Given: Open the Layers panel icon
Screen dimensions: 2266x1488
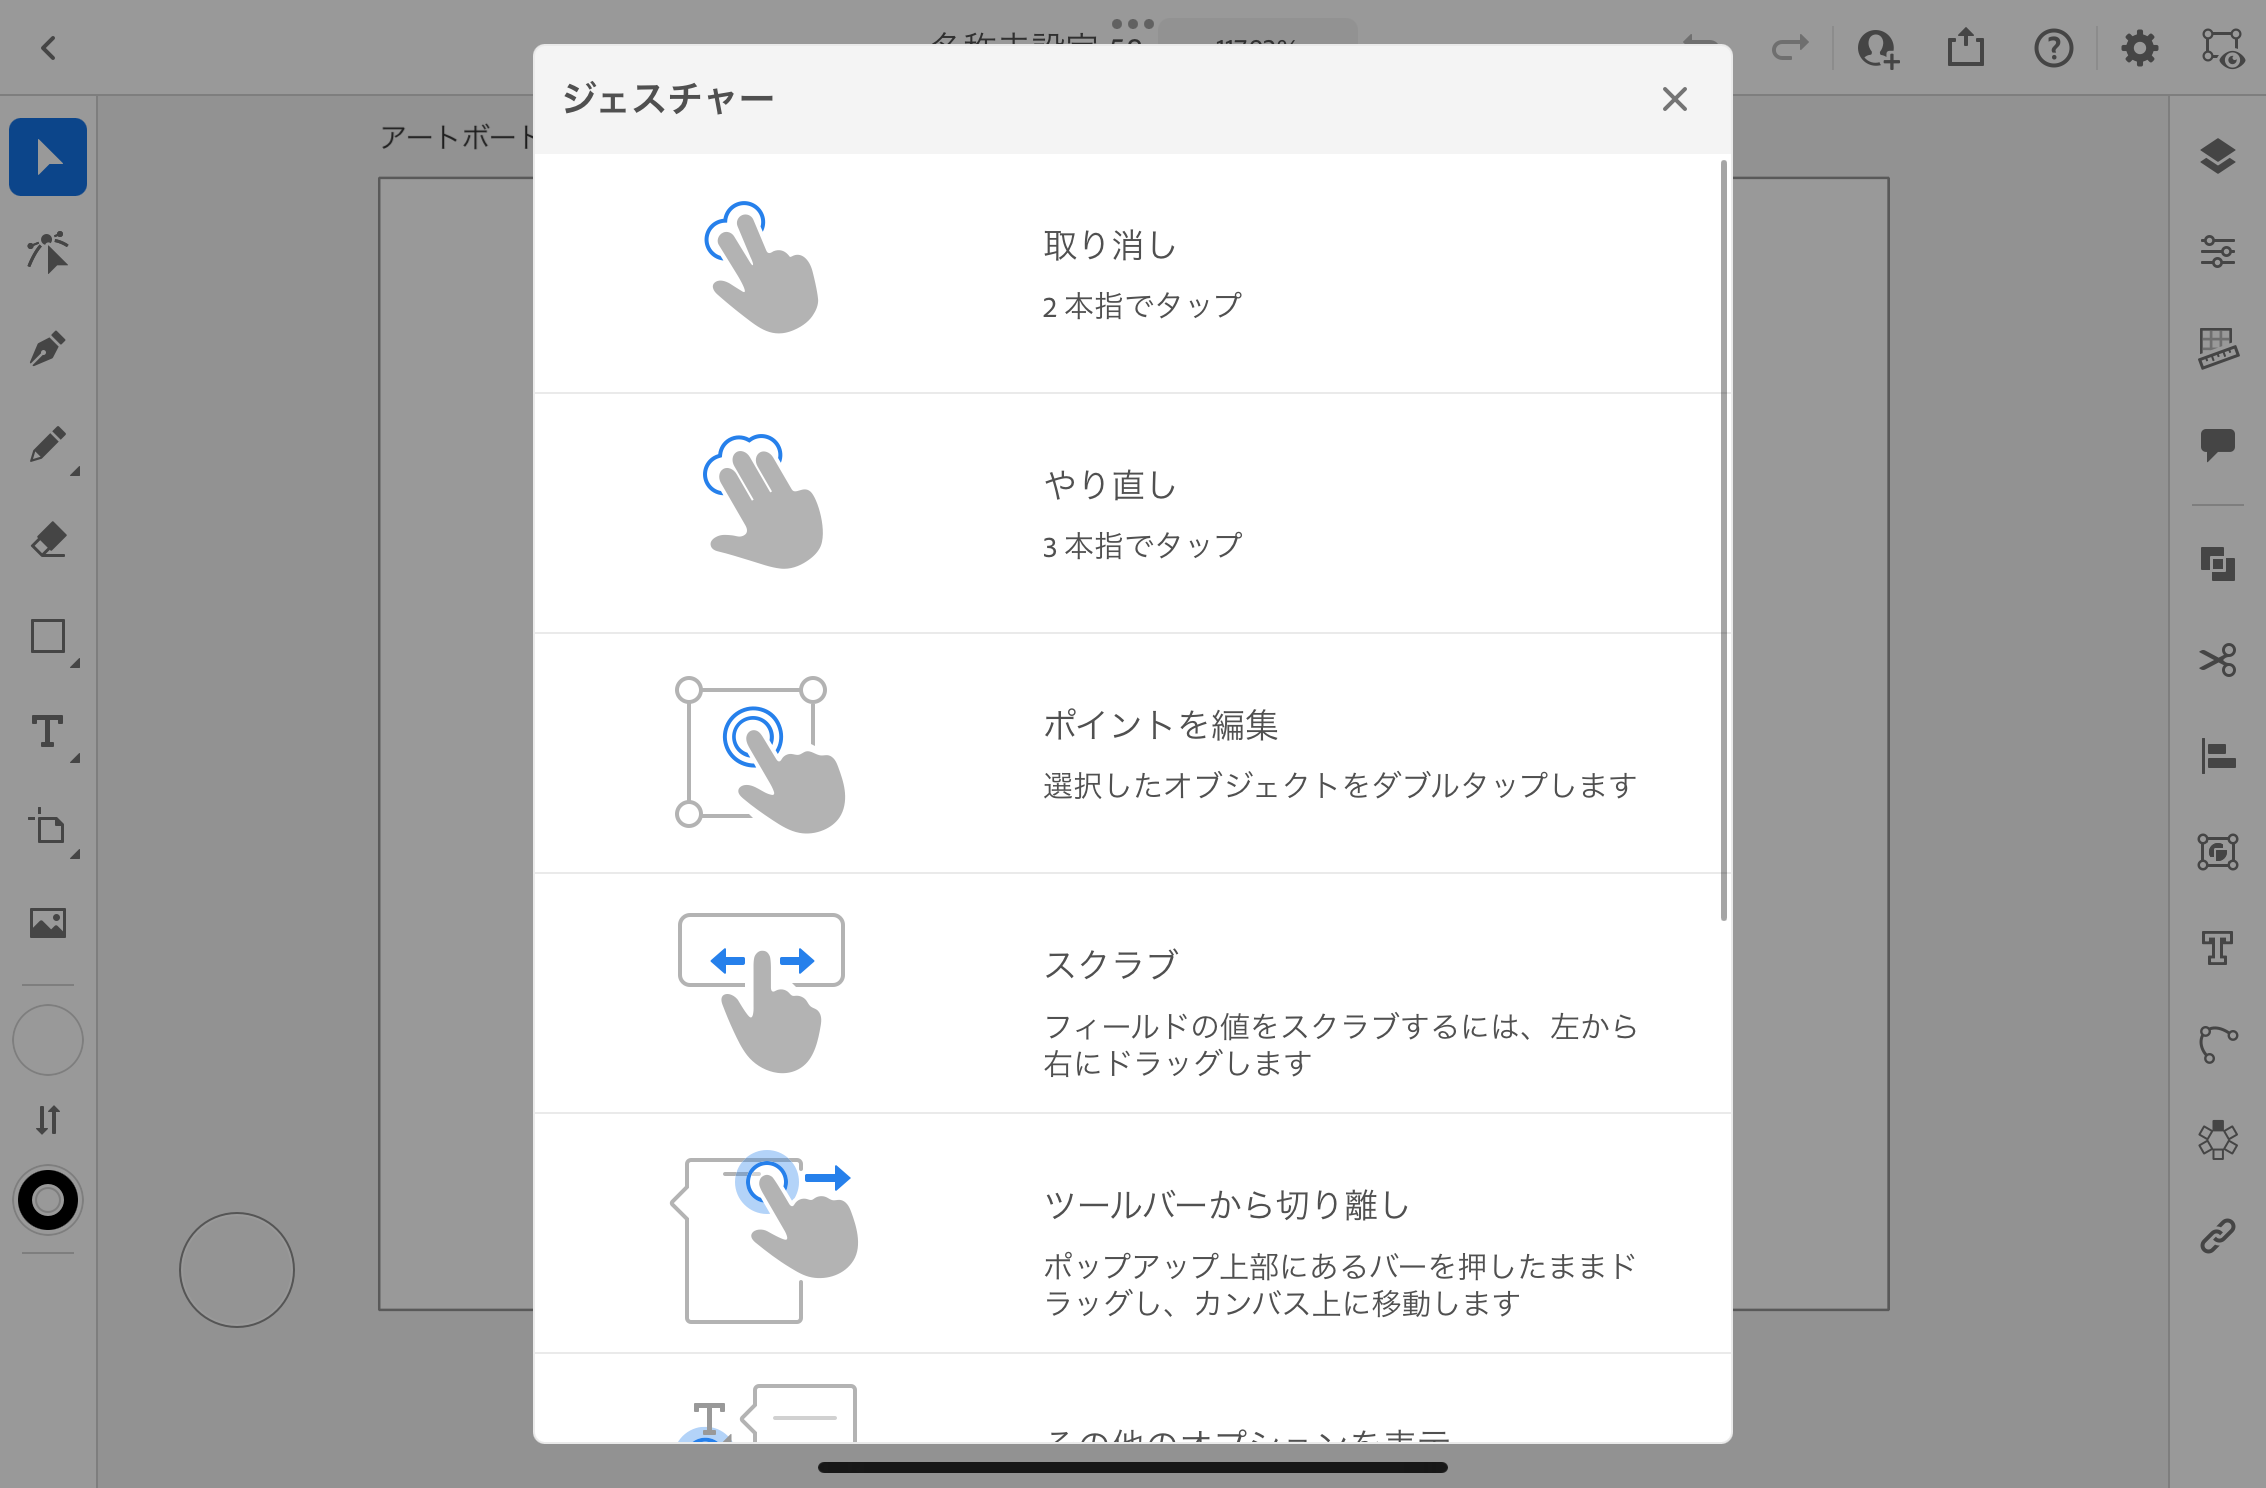Looking at the screenshot, I should (2217, 156).
